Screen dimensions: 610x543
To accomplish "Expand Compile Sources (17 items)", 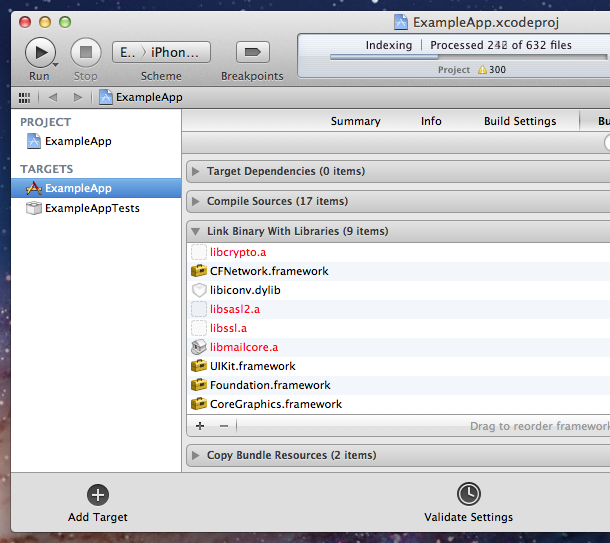I will 196,201.
